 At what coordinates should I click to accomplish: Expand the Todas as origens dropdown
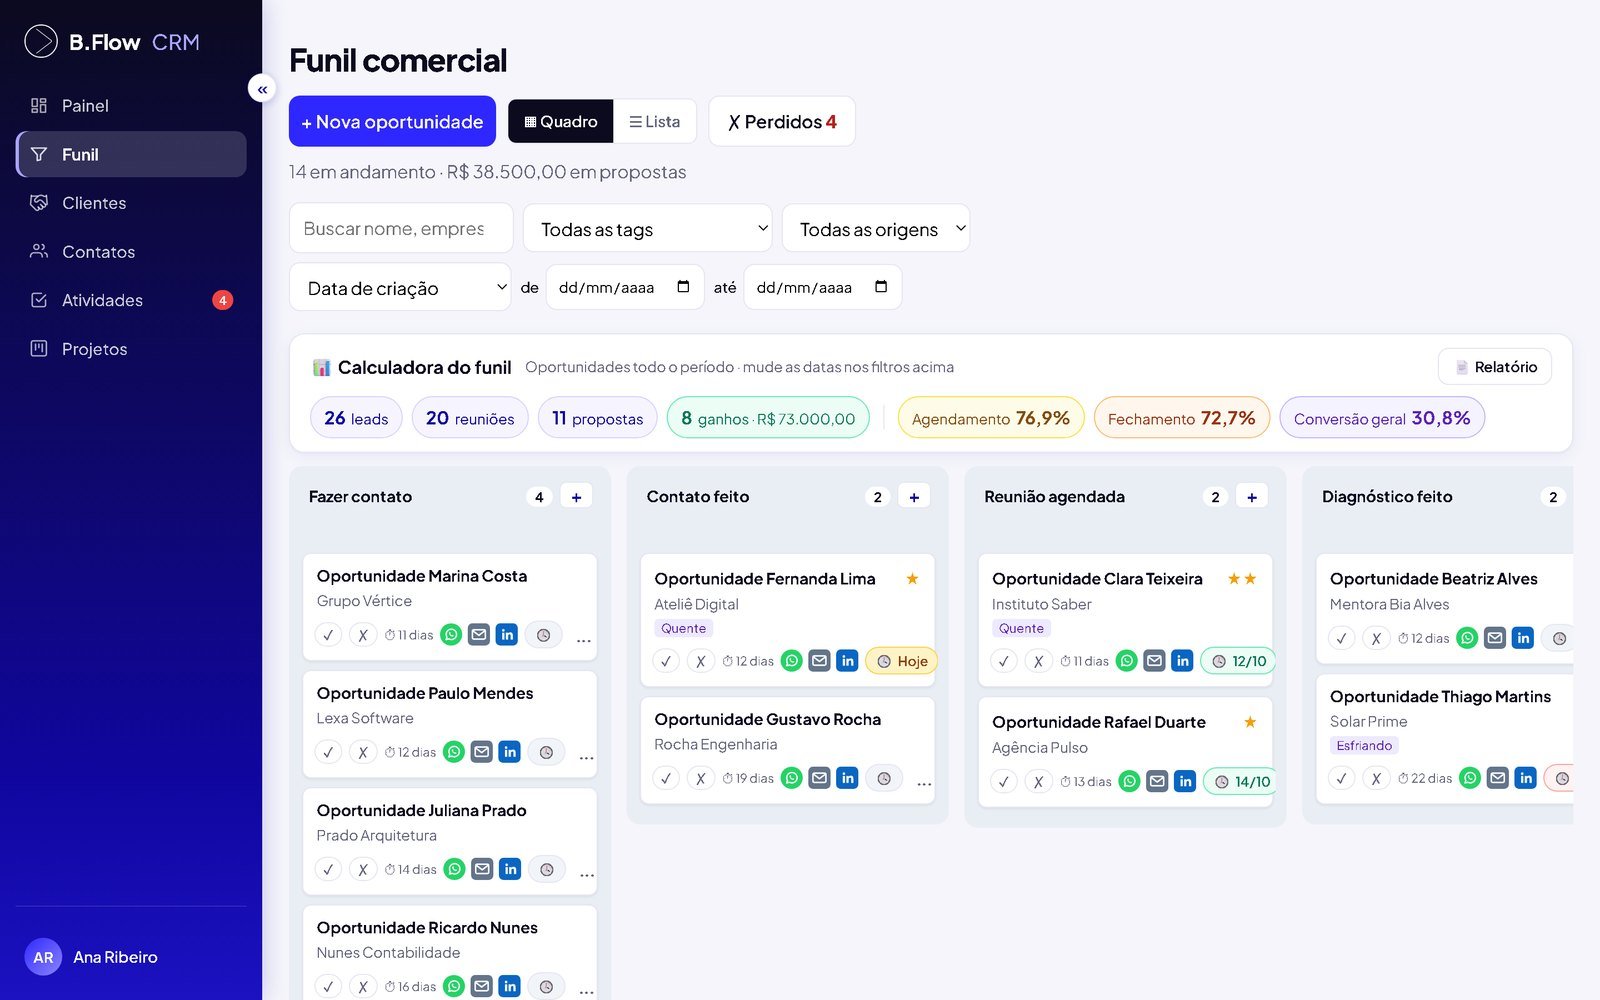pyautogui.click(x=876, y=228)
